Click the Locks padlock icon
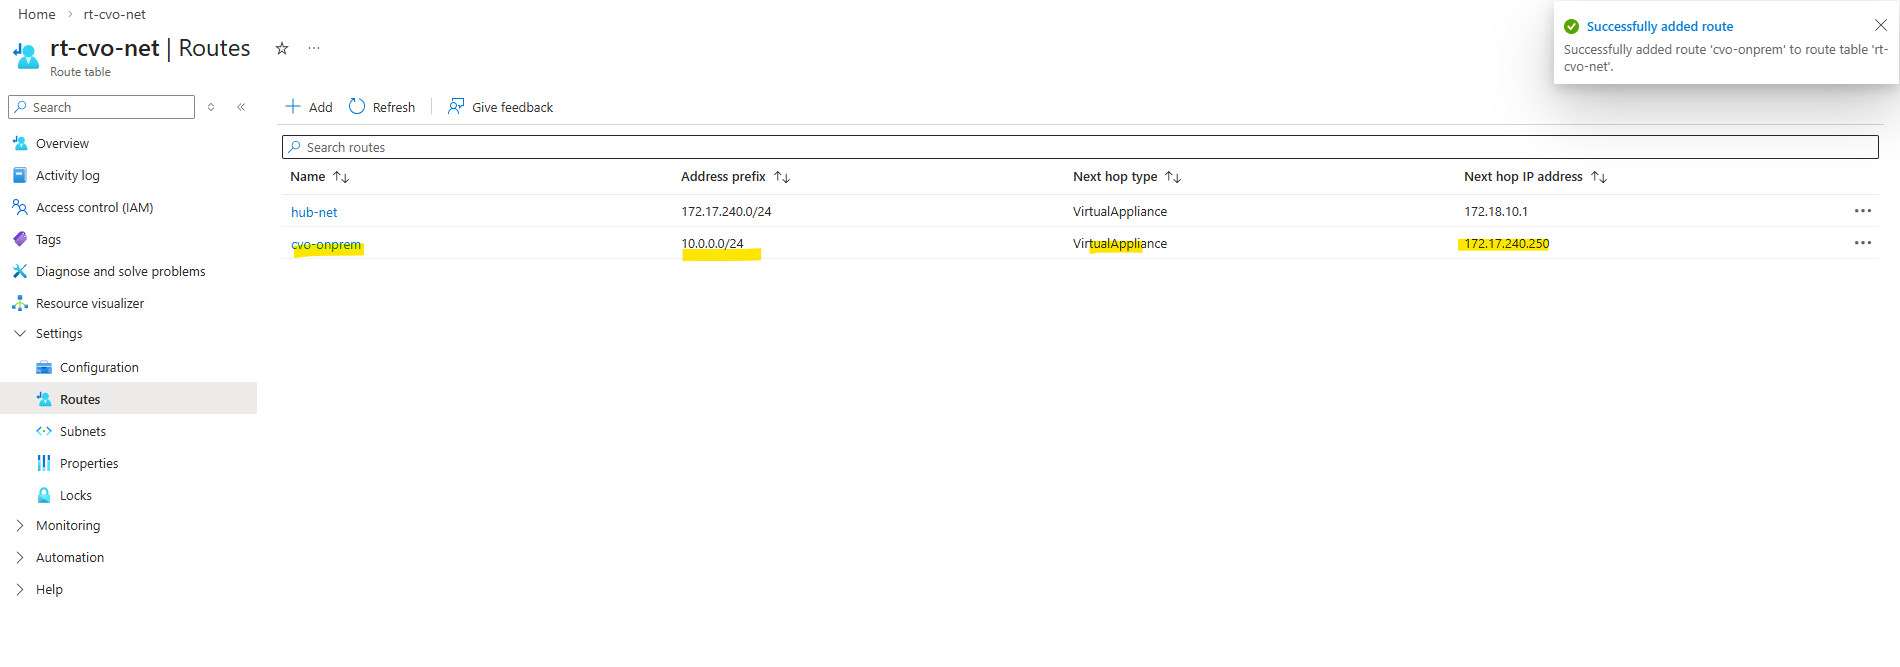Image resolution: width=1900 pixels, height=667 pixels. click(44, 495)
